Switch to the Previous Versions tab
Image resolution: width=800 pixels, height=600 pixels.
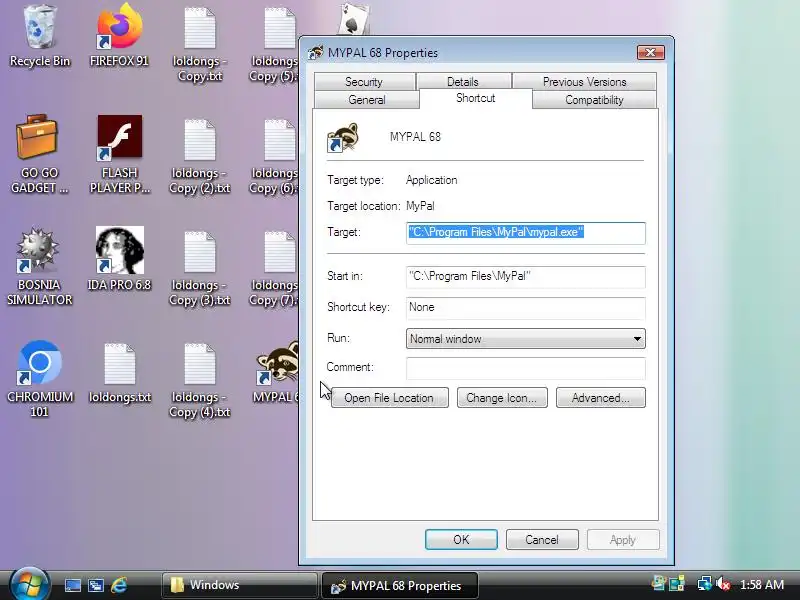click(x=584, y=82)
